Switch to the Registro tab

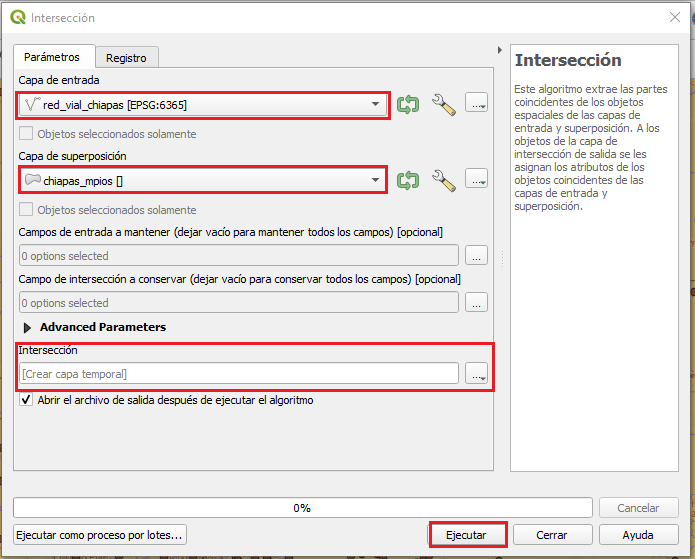126,58
